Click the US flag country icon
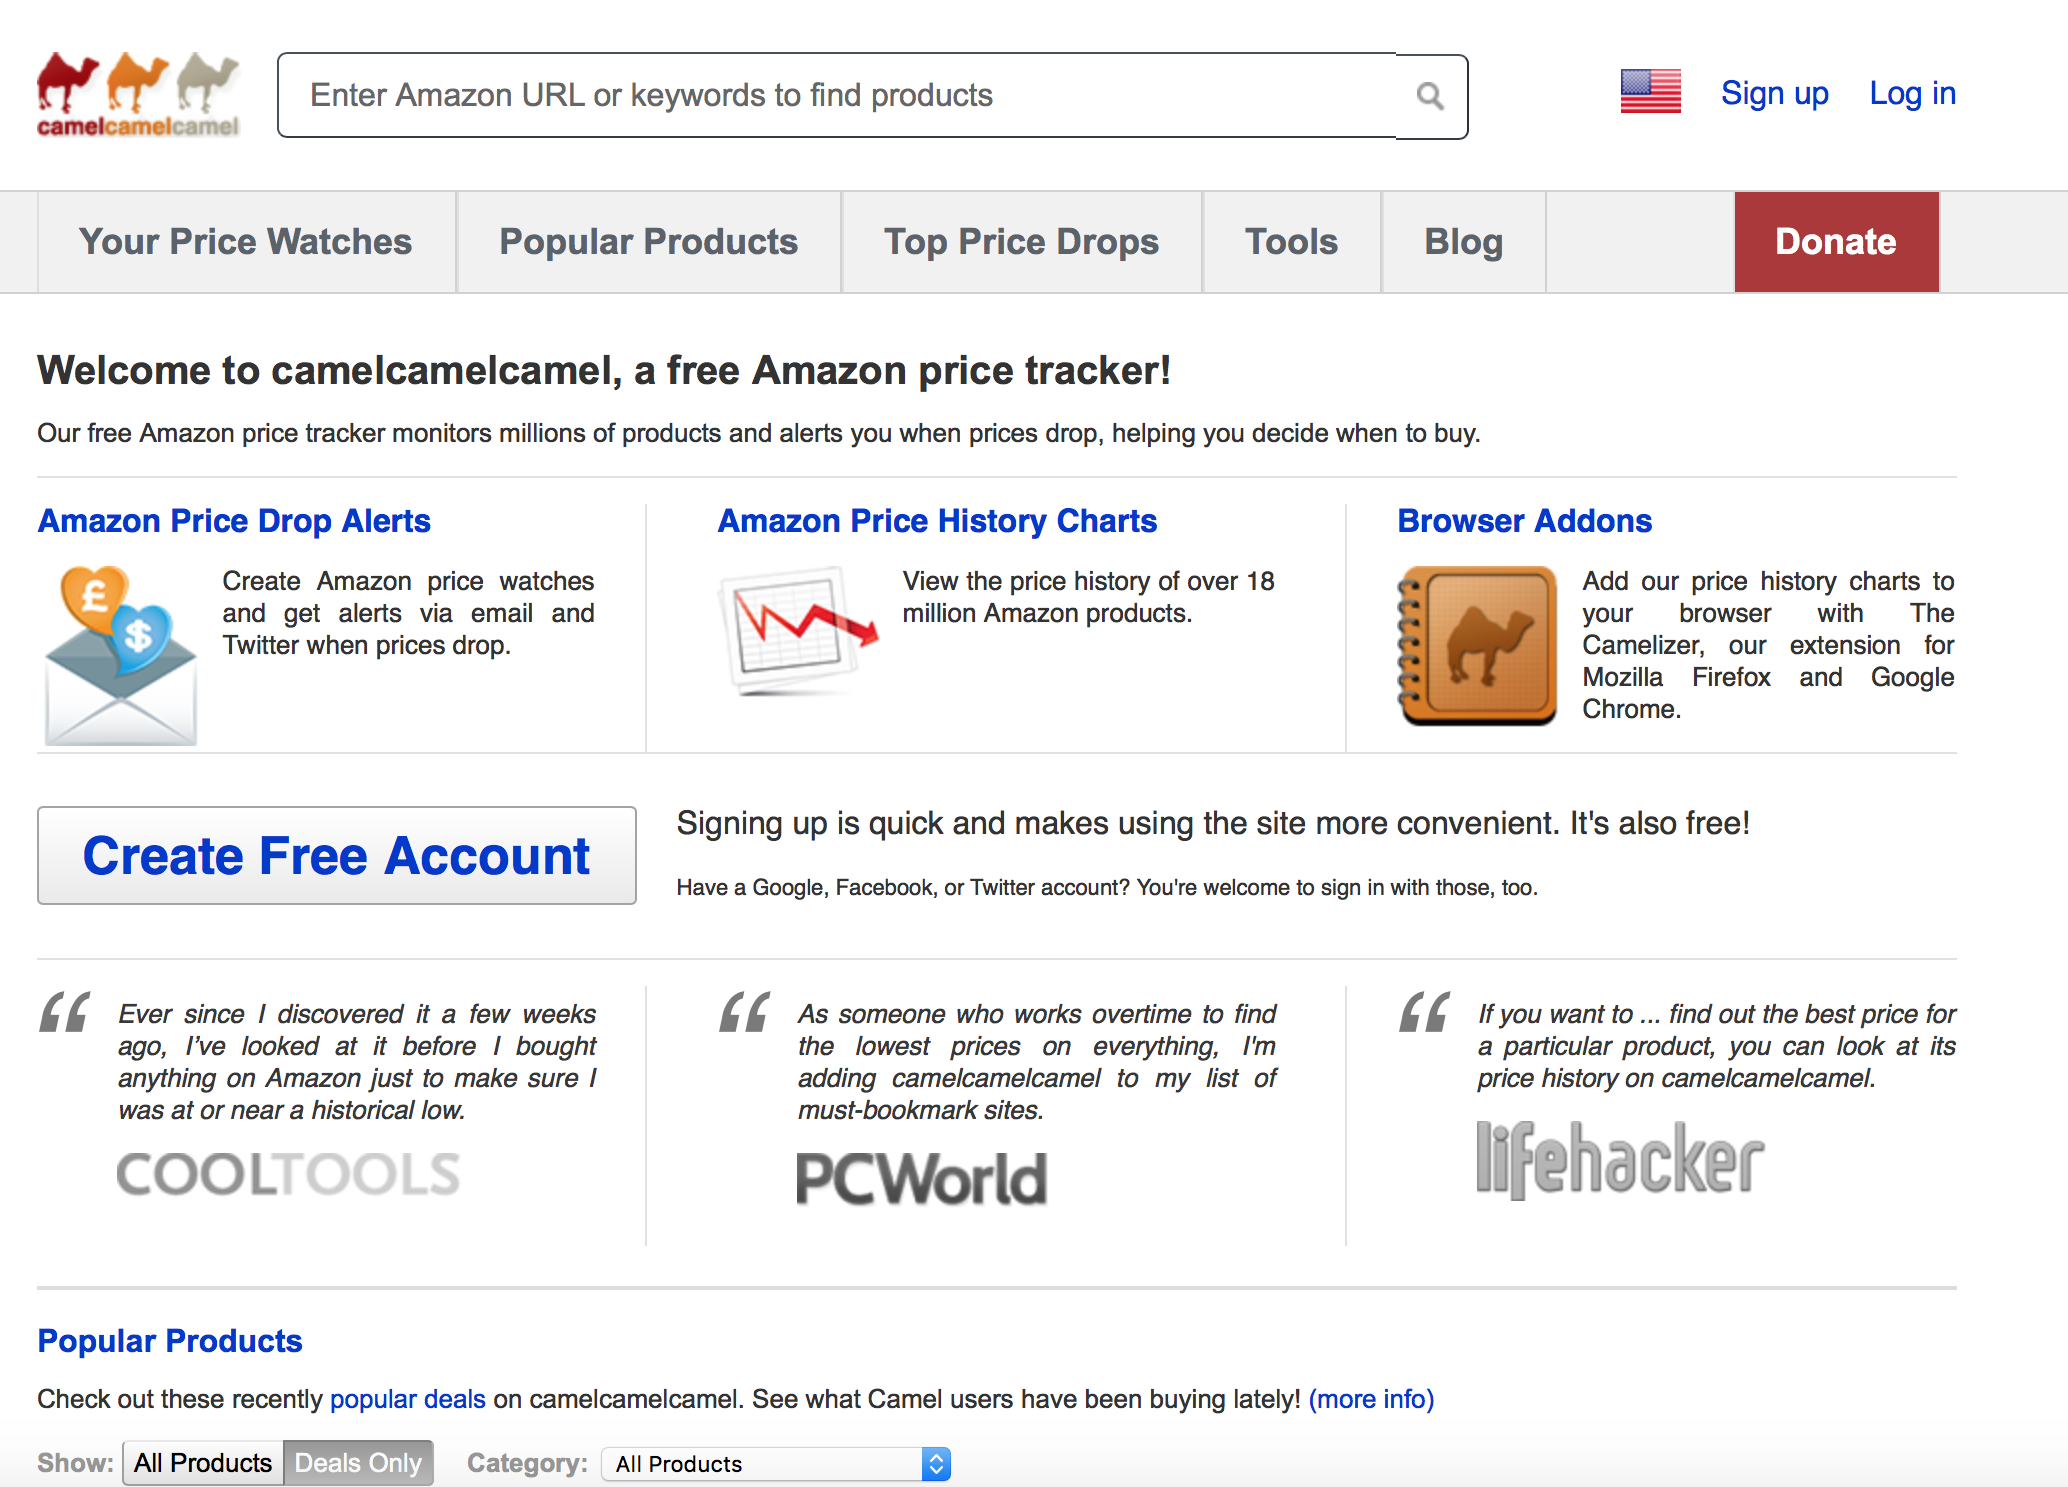 (1650, 92)
